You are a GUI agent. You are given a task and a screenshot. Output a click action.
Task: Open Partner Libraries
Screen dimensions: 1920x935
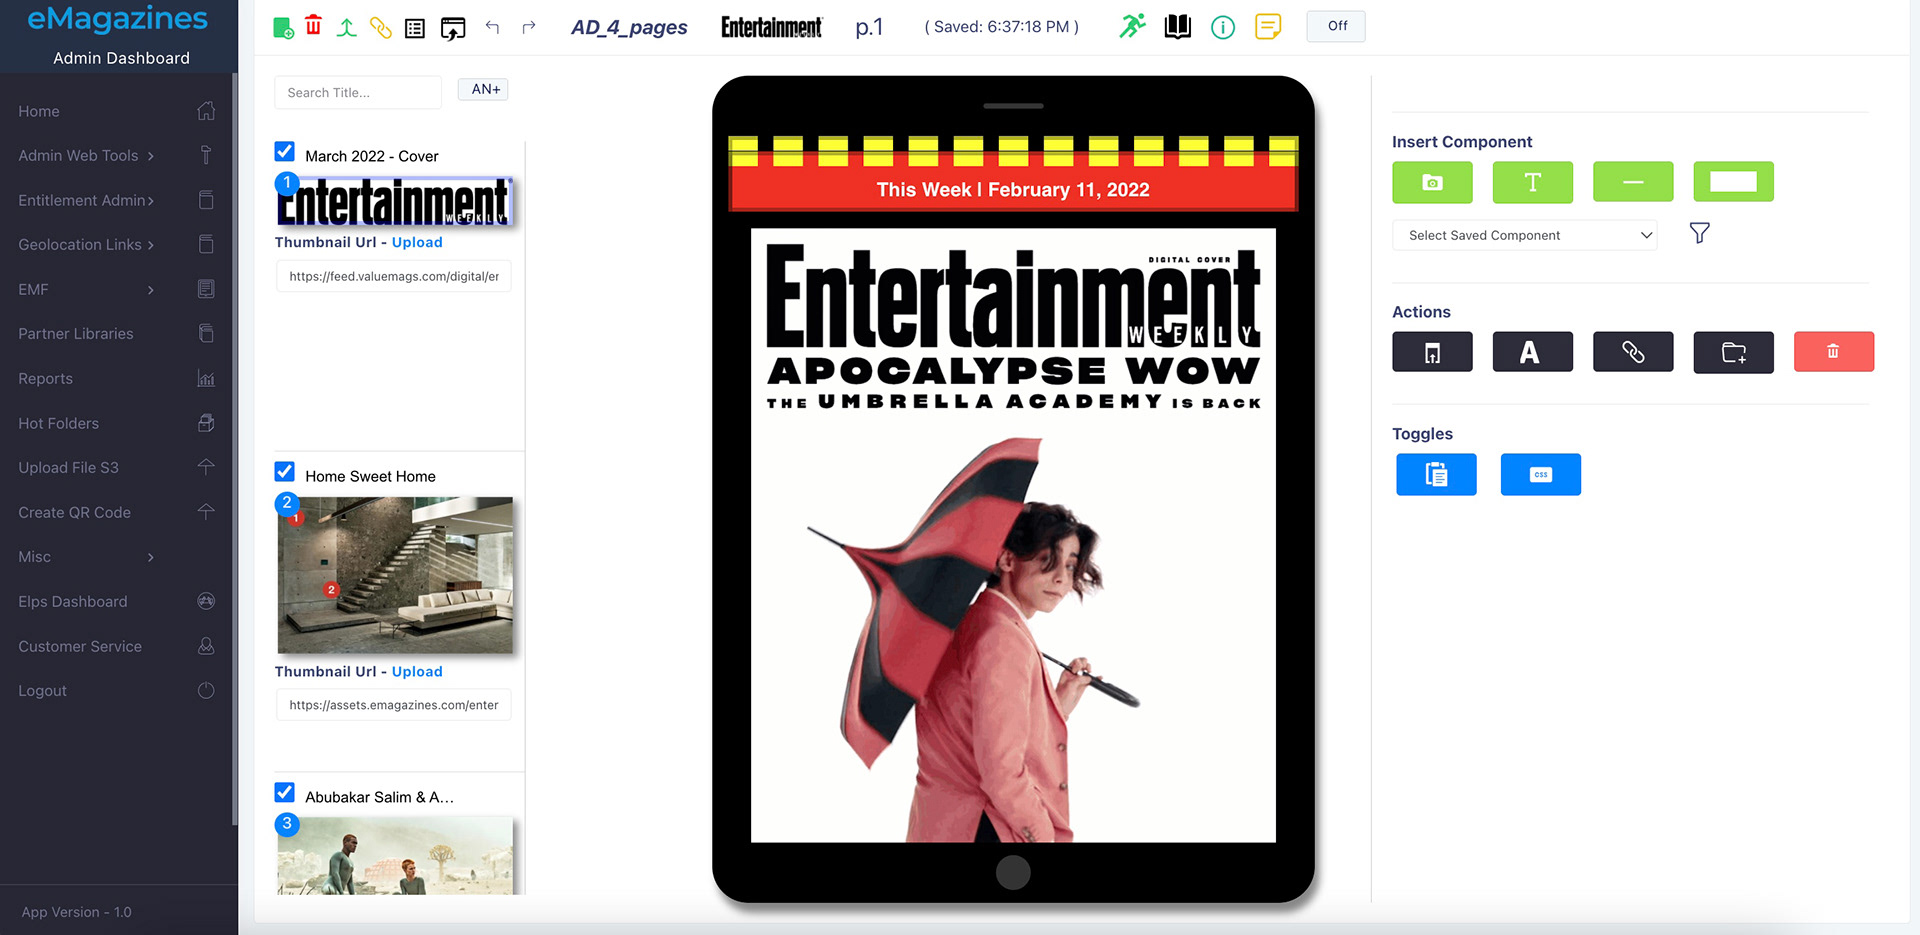tap(117, 334)
